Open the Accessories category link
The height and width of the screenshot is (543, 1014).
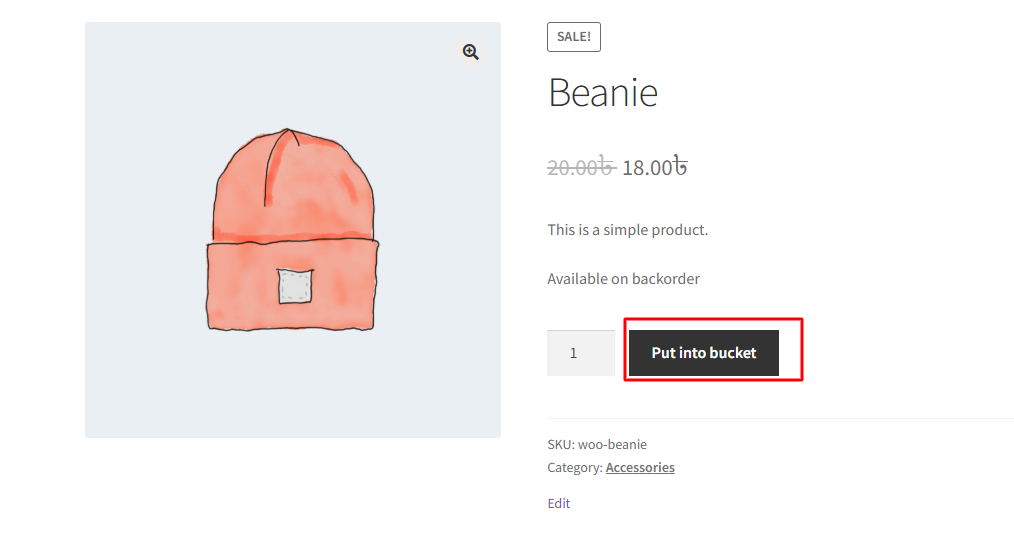640,467
